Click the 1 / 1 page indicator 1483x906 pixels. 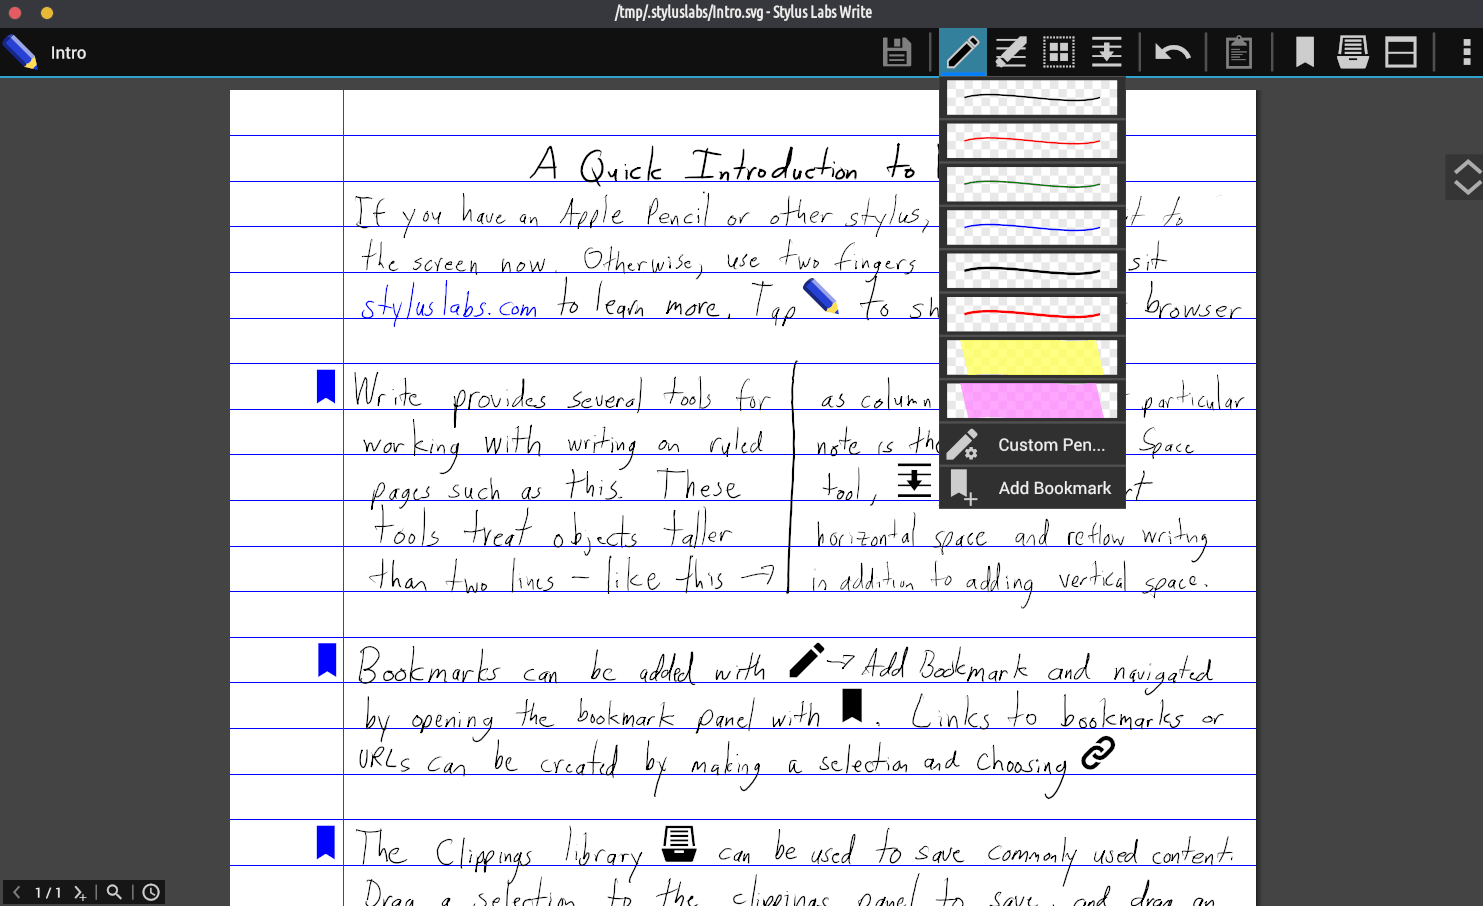(48, 892)
